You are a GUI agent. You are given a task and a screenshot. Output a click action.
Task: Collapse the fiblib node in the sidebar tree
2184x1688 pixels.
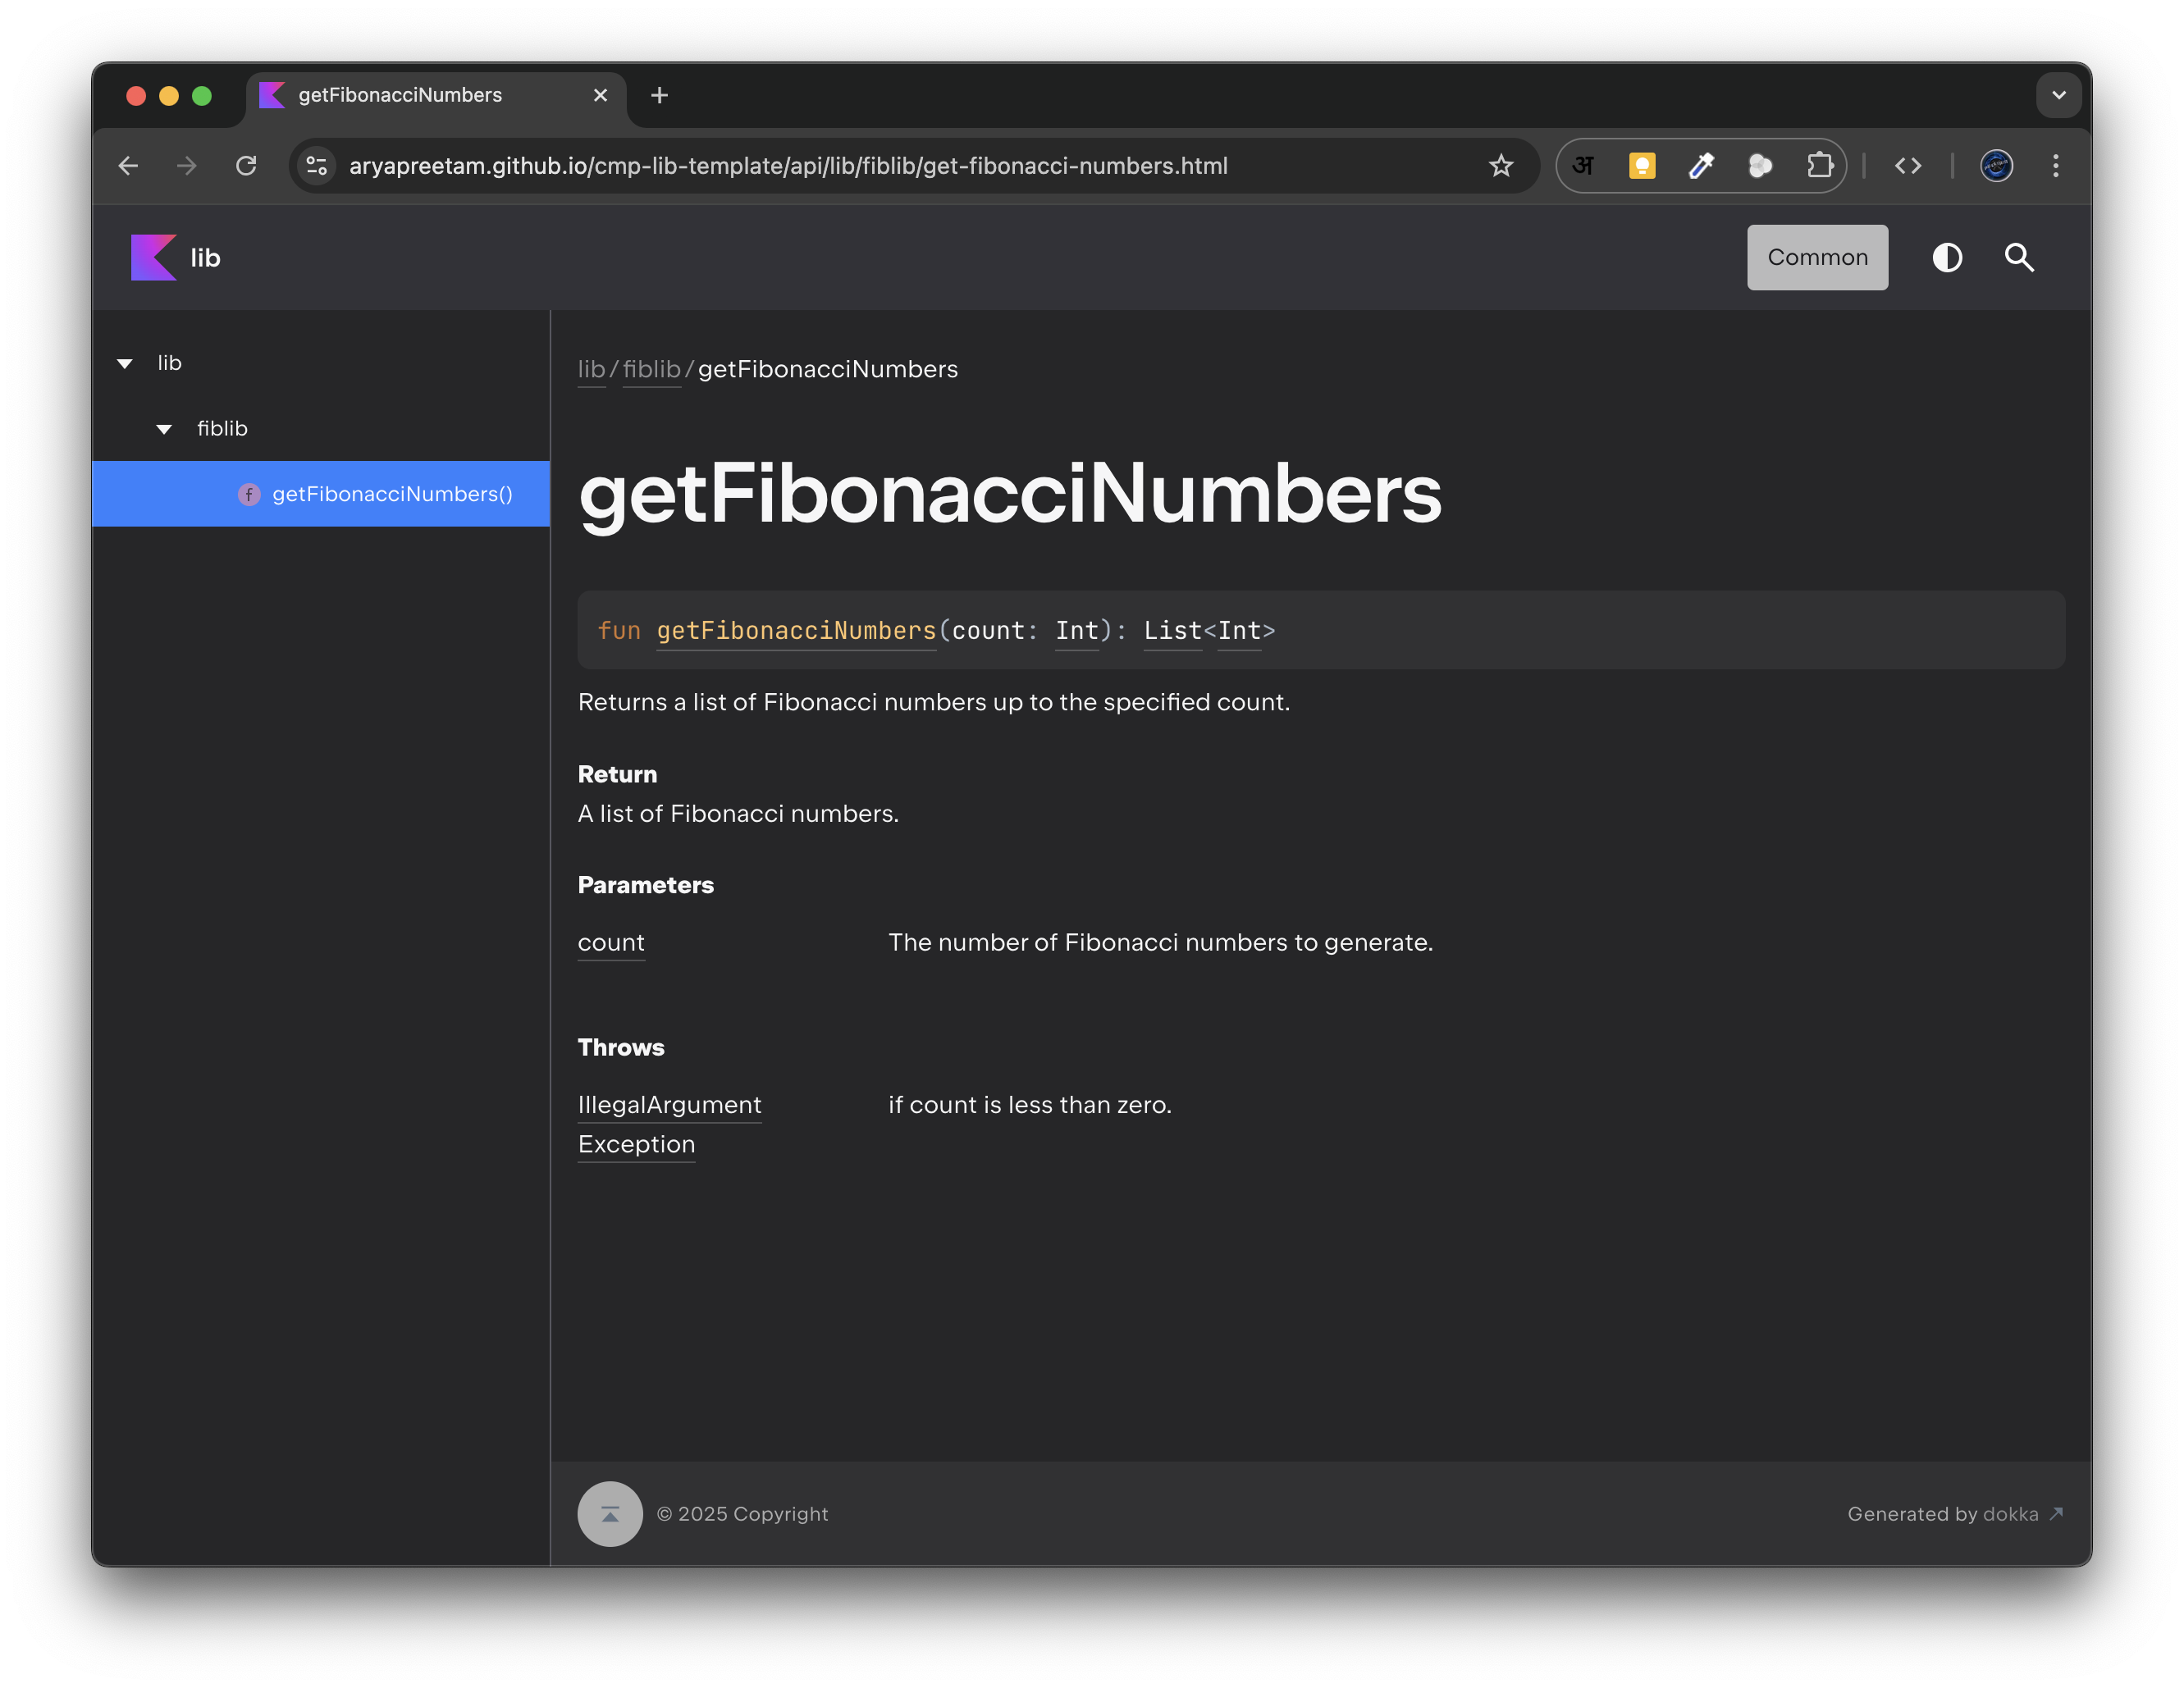pyautogui.click(x=164, y=428)
